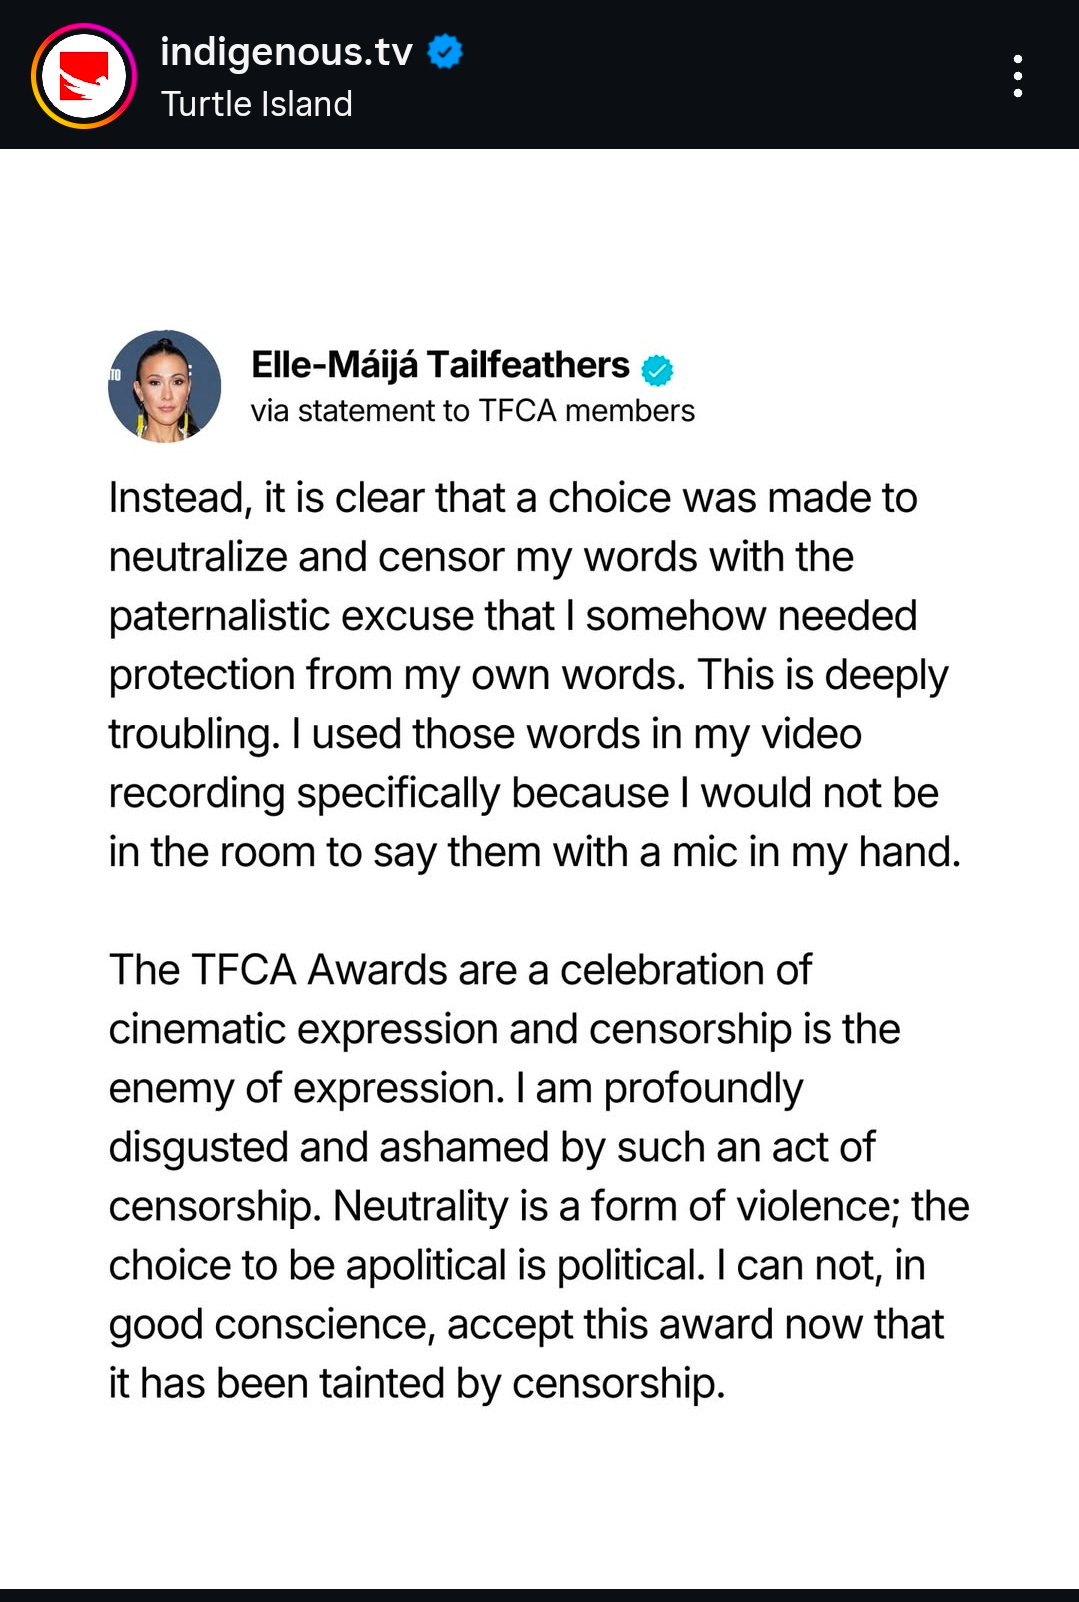Click the blue verified badge beside indigenous.tv
The height and width of the screenshot is (1602, 1079).
pos(445,51)
